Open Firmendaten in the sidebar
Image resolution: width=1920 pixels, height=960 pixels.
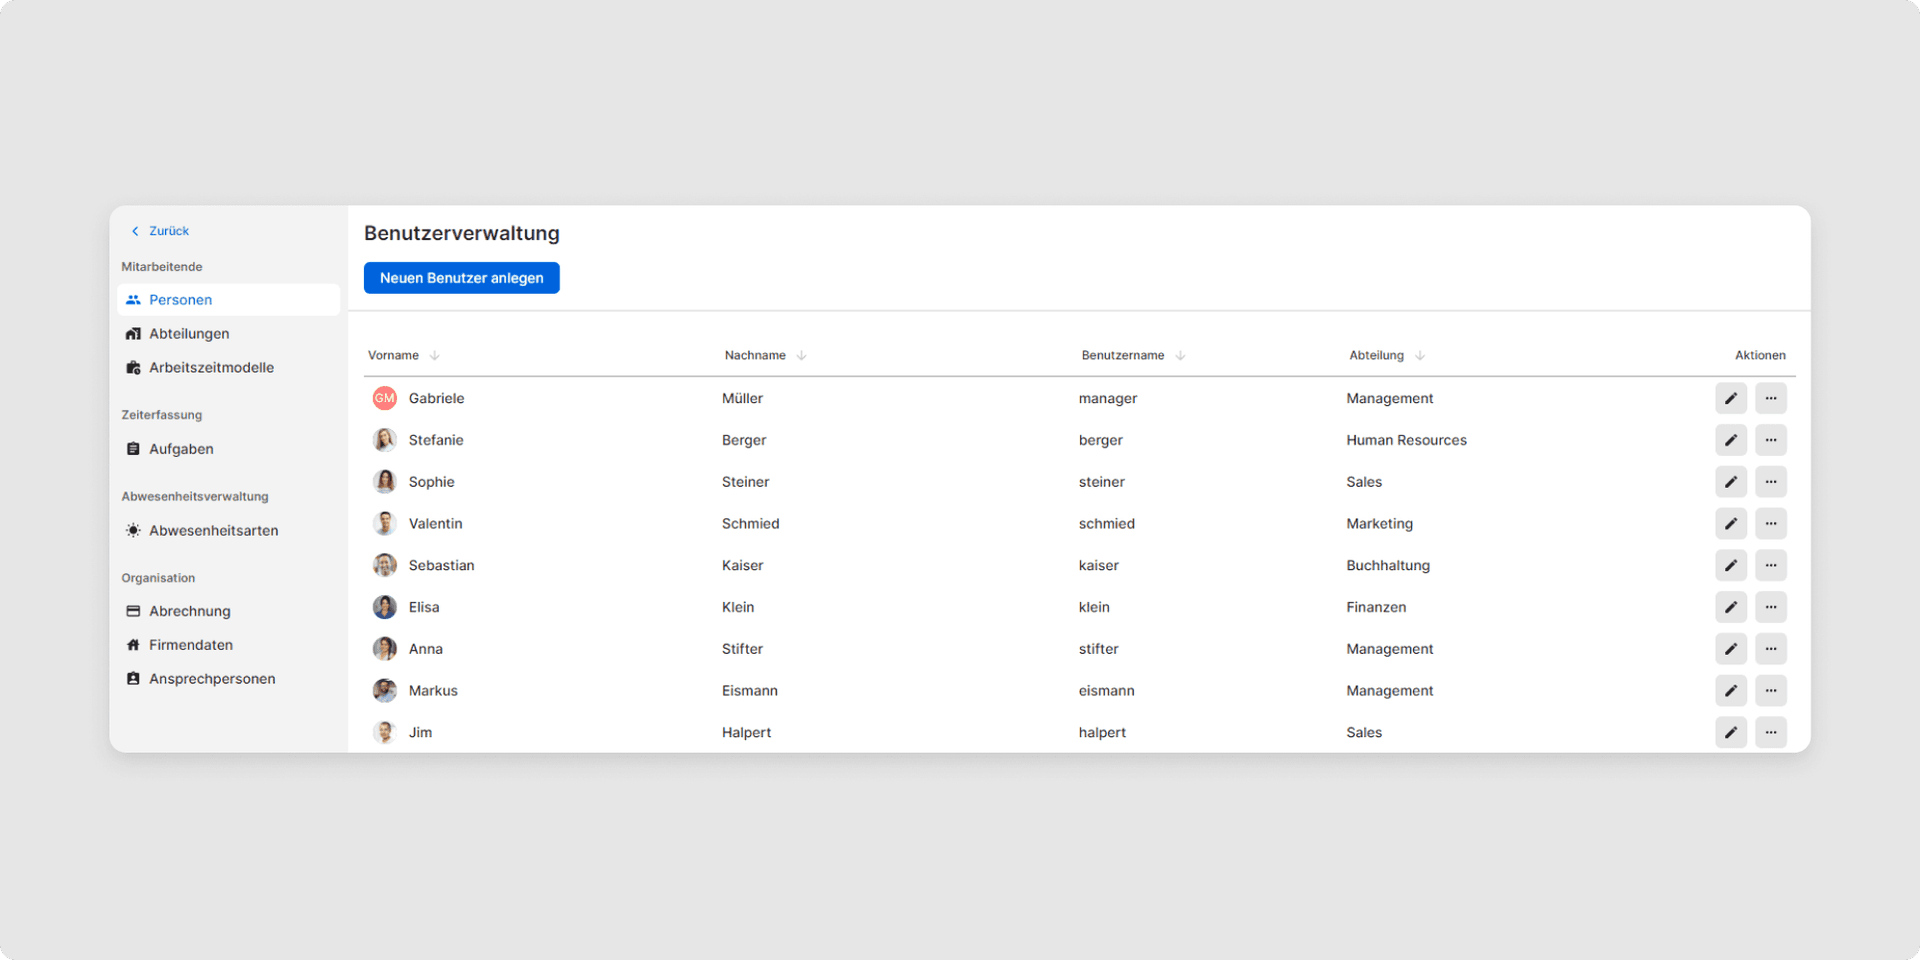(229, 645)
